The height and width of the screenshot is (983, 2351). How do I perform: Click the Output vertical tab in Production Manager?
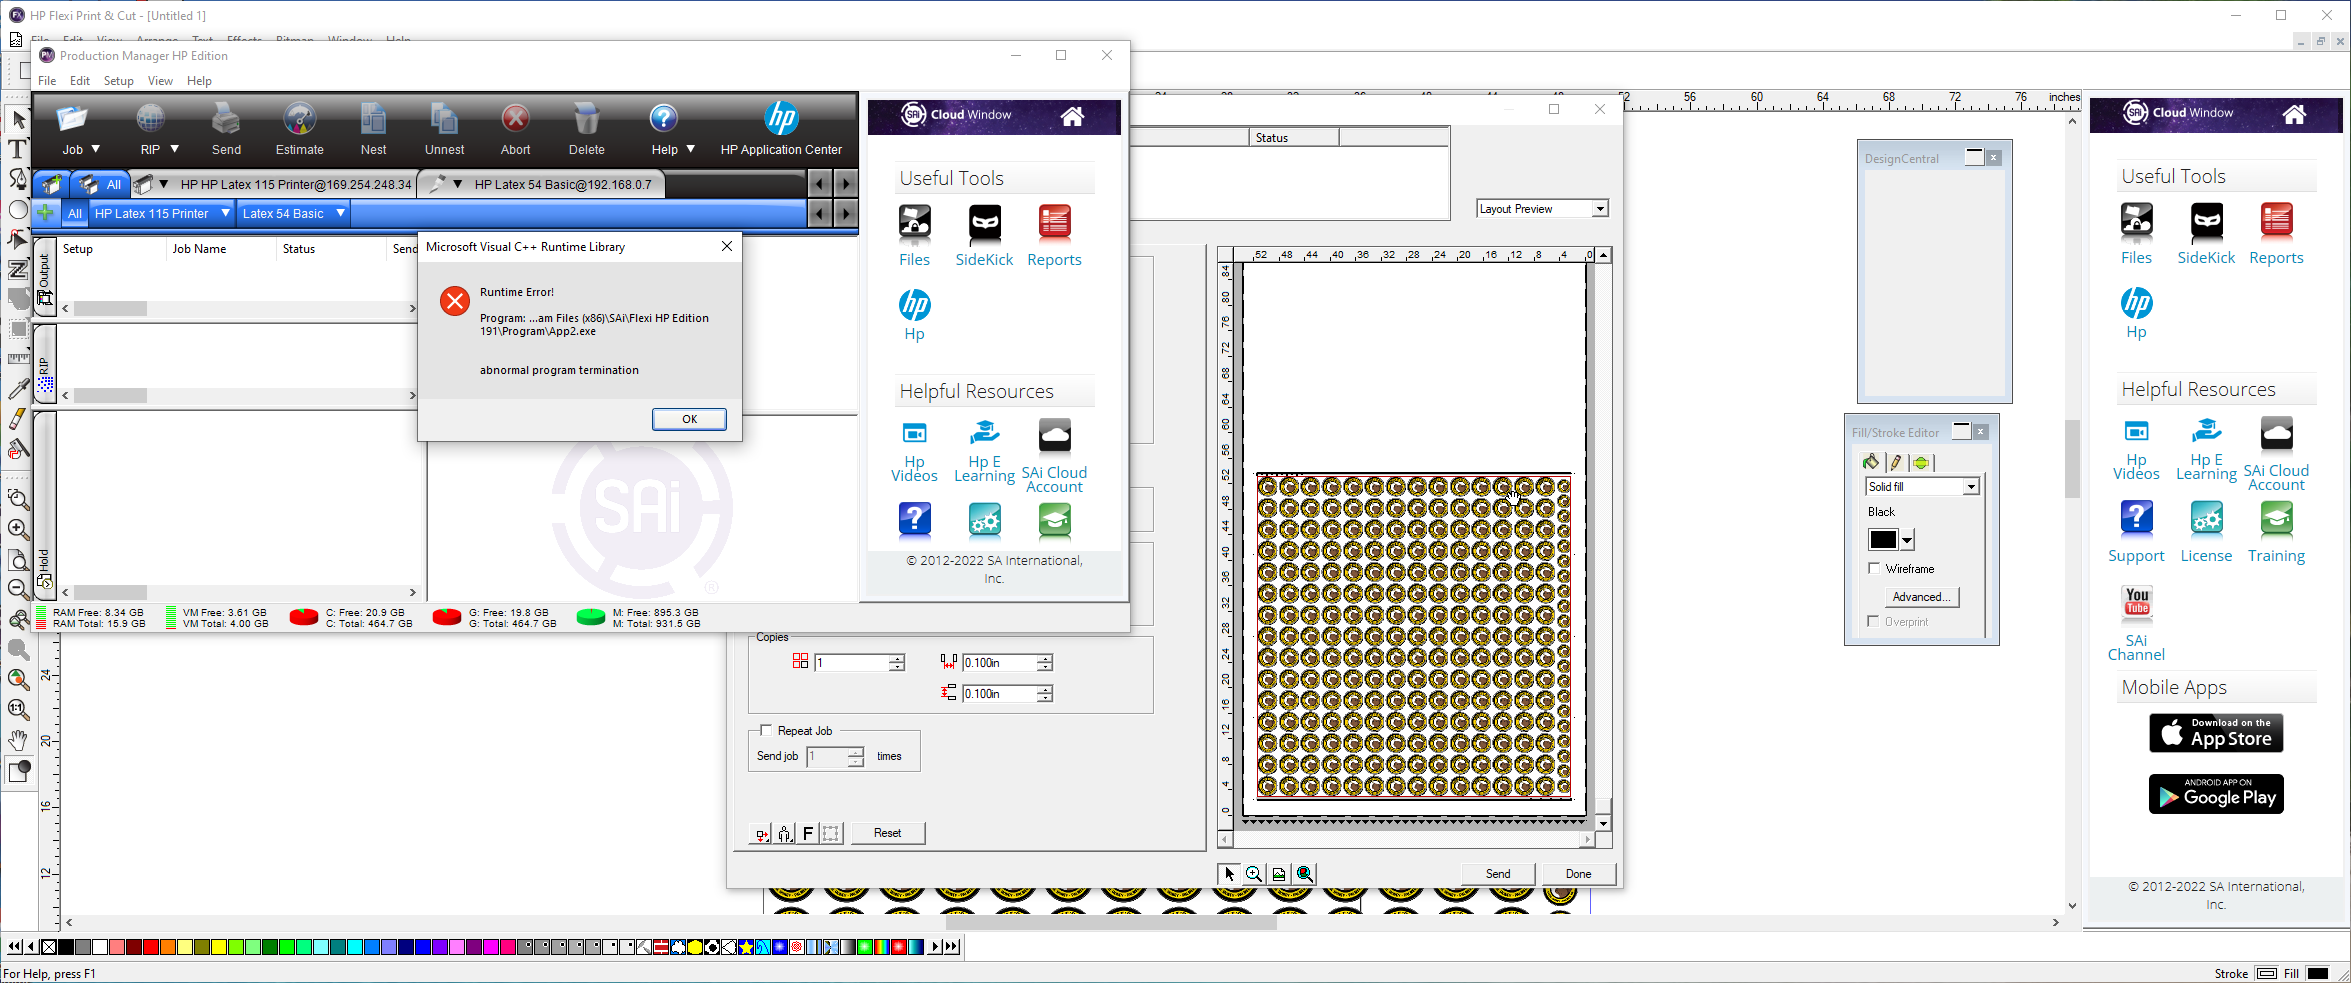coord(44,277)
